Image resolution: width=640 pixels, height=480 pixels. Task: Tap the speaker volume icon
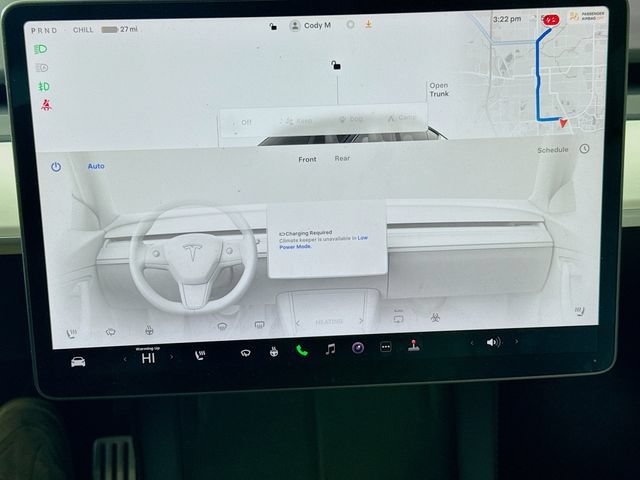pos(493,342)
